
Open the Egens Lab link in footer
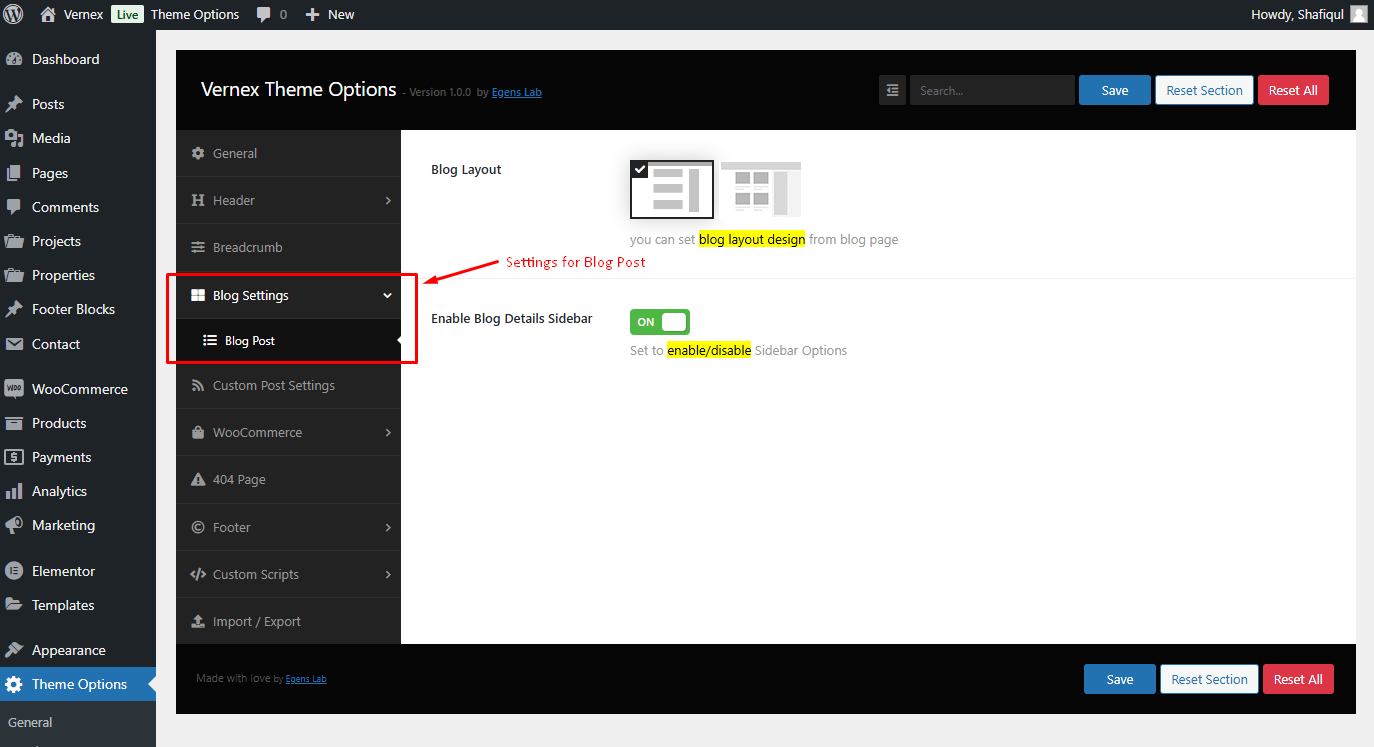click(306, 679)
